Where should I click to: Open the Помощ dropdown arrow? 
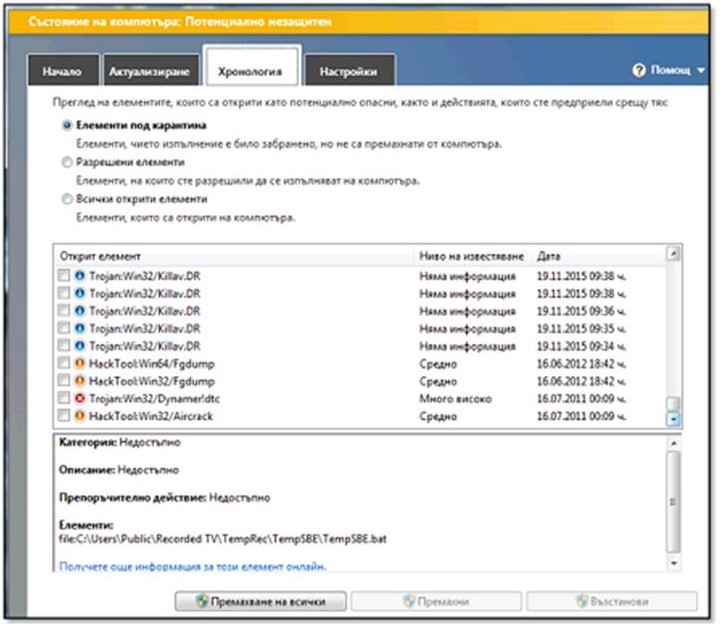point(701,72)
